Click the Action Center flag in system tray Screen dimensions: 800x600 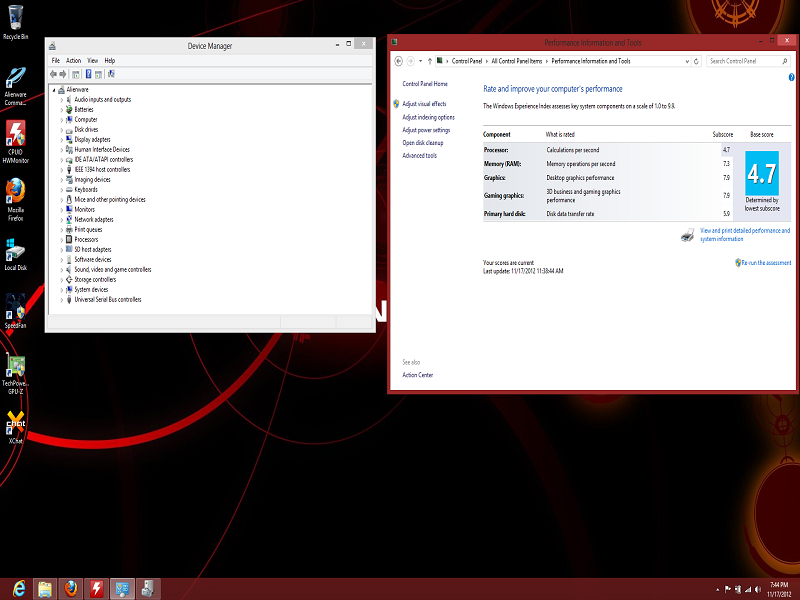pos(728,589)
